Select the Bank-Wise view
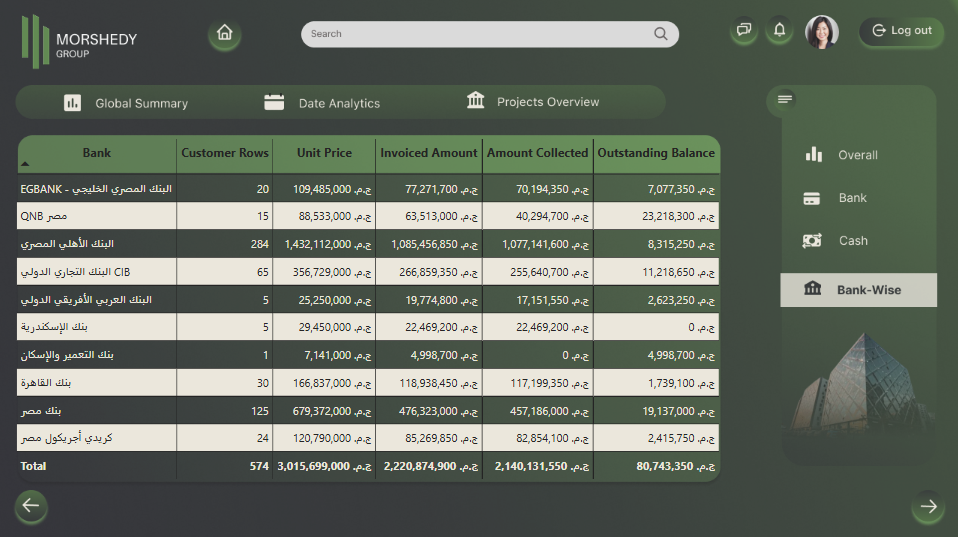The height and width of the screenshot is (537, 958). [858, 290]
